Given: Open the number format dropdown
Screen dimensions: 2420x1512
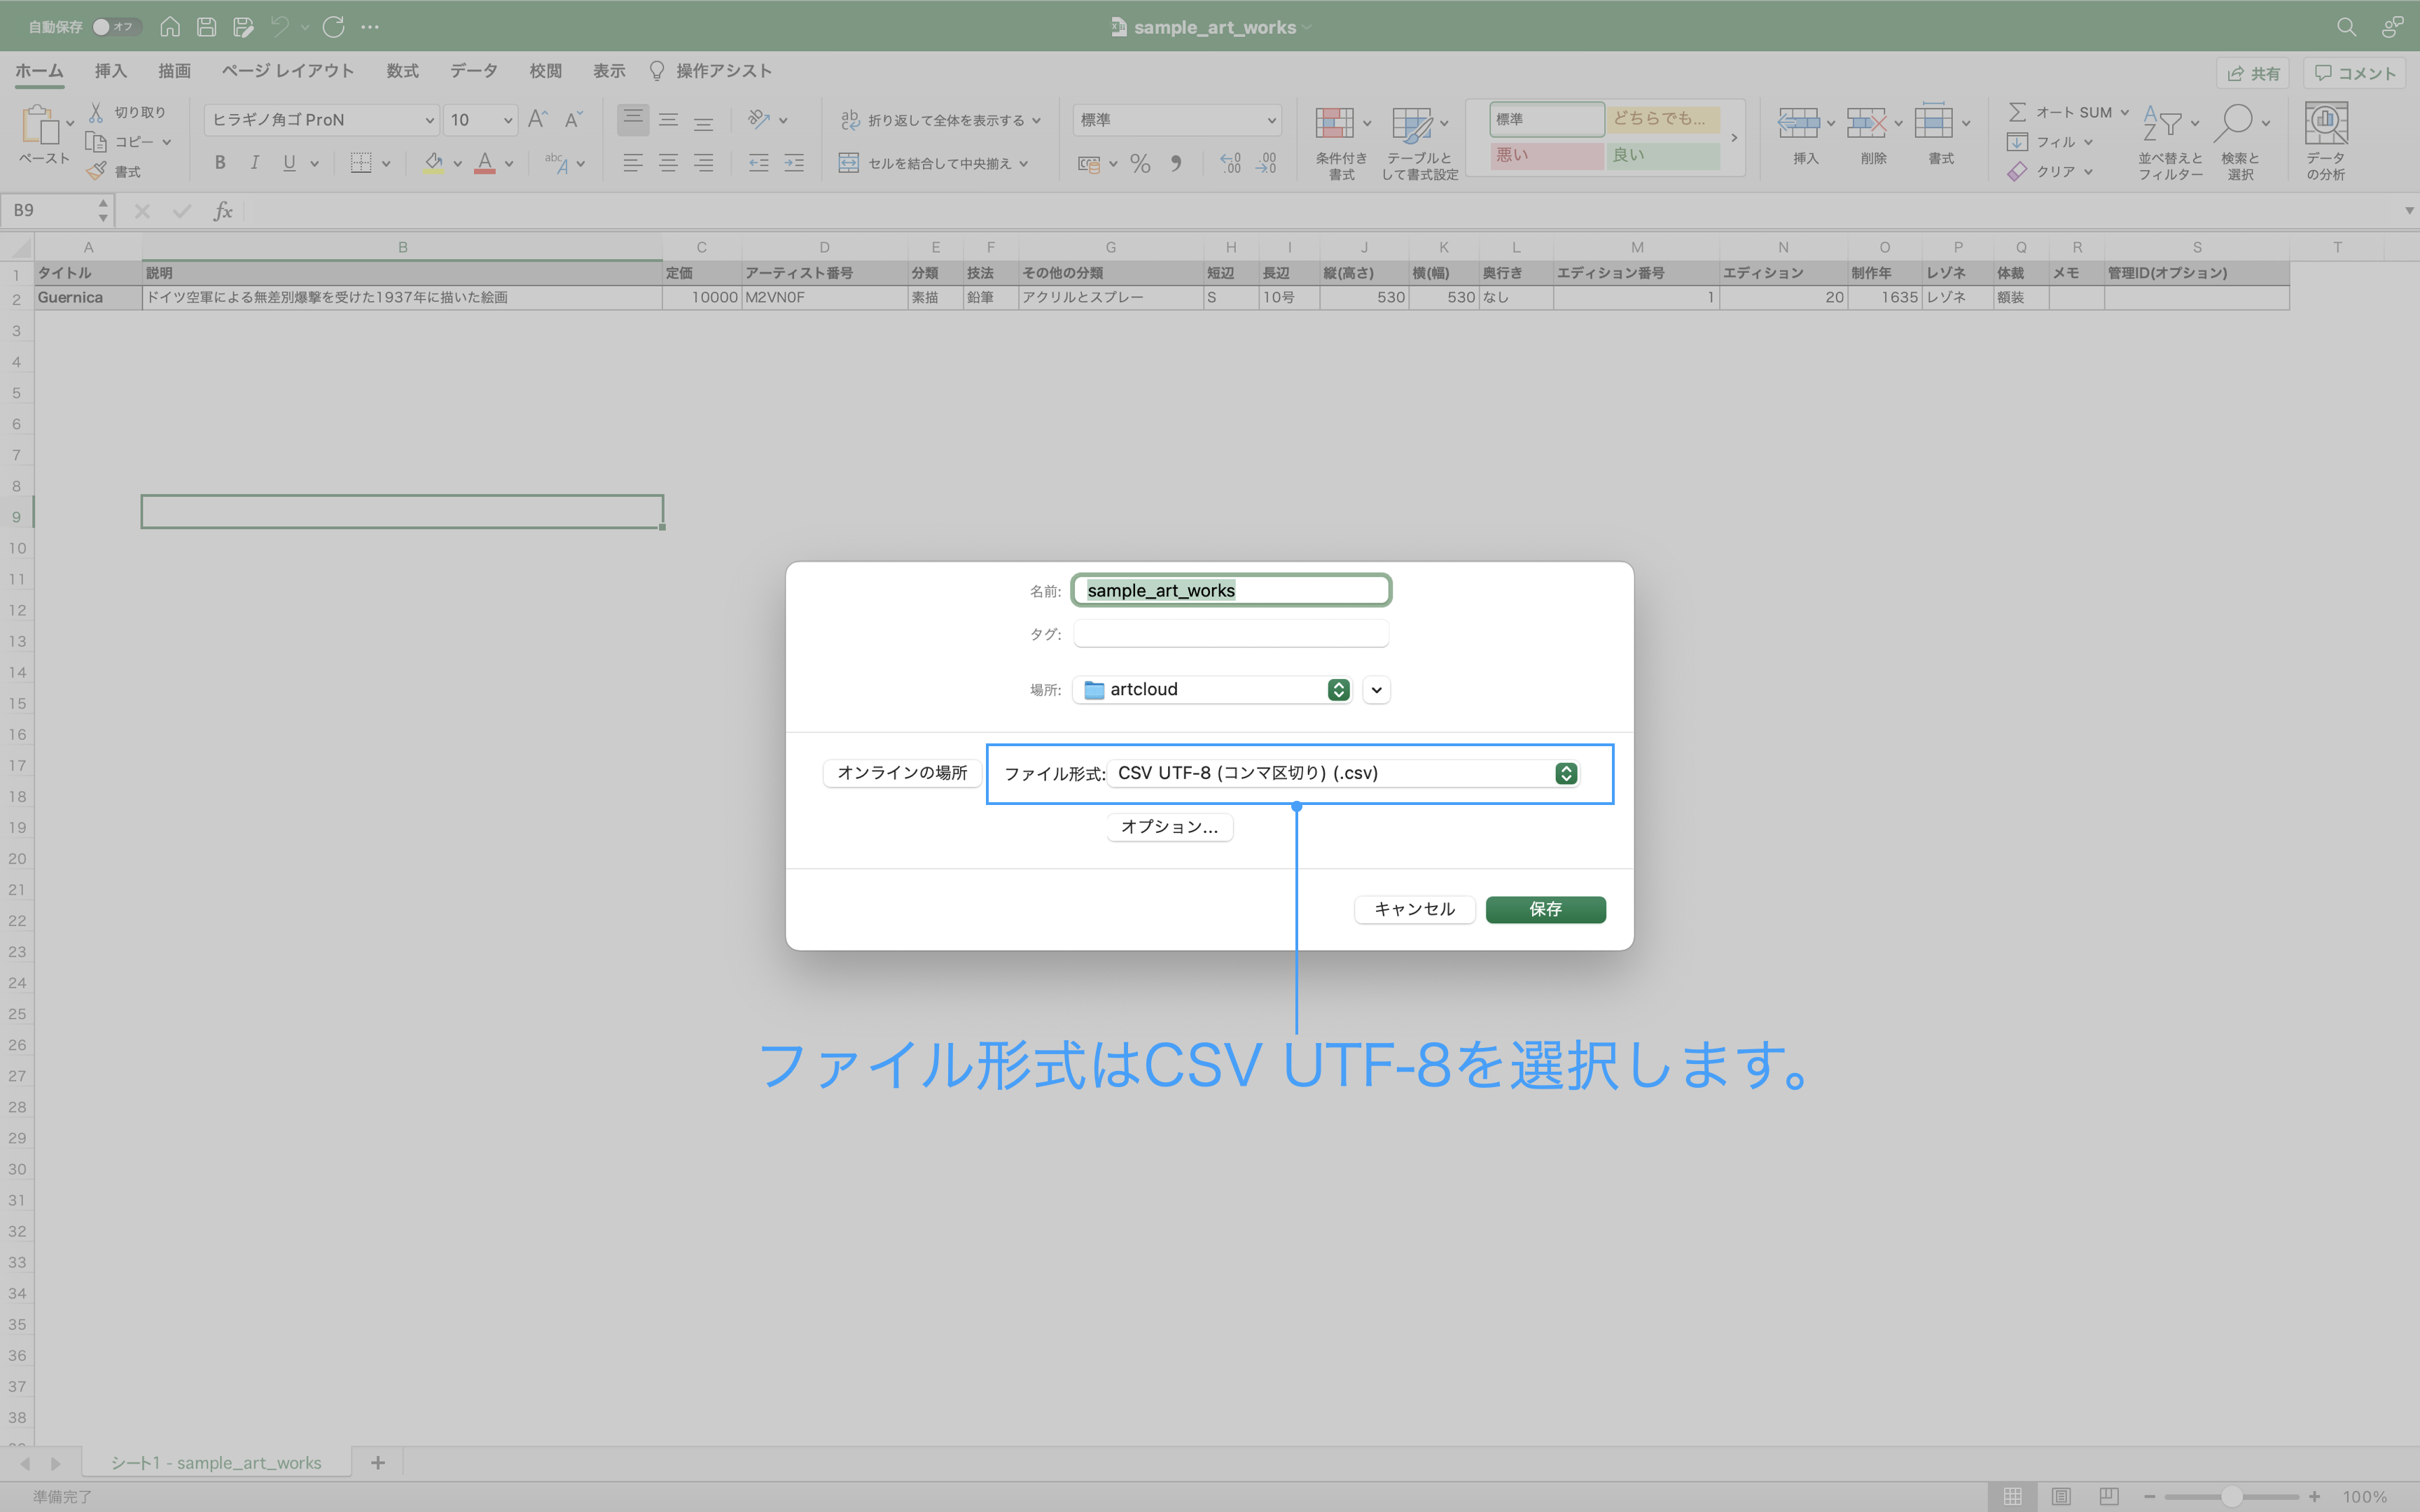Looking at the screenshot, I should pos(1271,120).
